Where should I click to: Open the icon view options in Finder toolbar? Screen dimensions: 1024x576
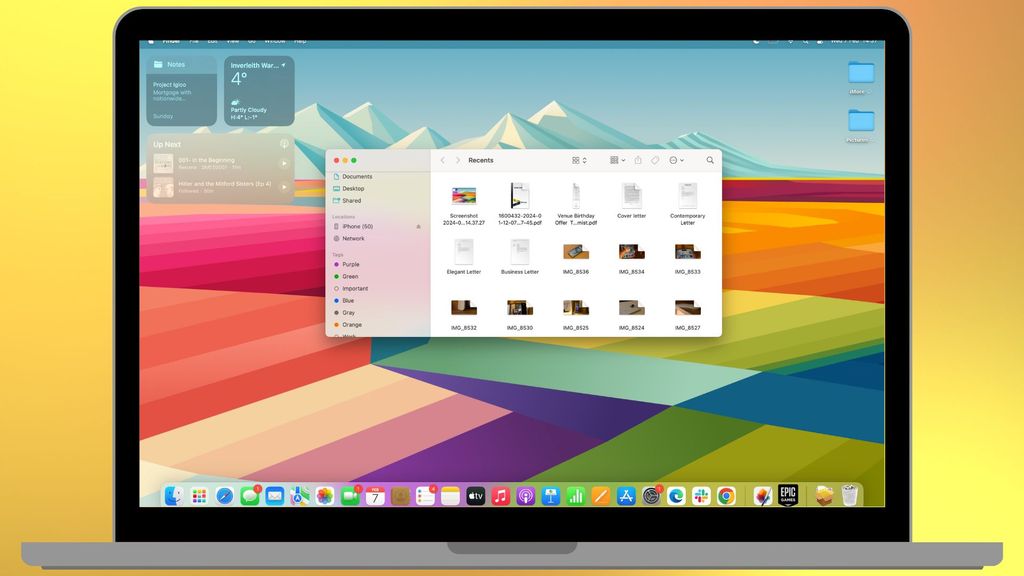[x=577, y=160]
